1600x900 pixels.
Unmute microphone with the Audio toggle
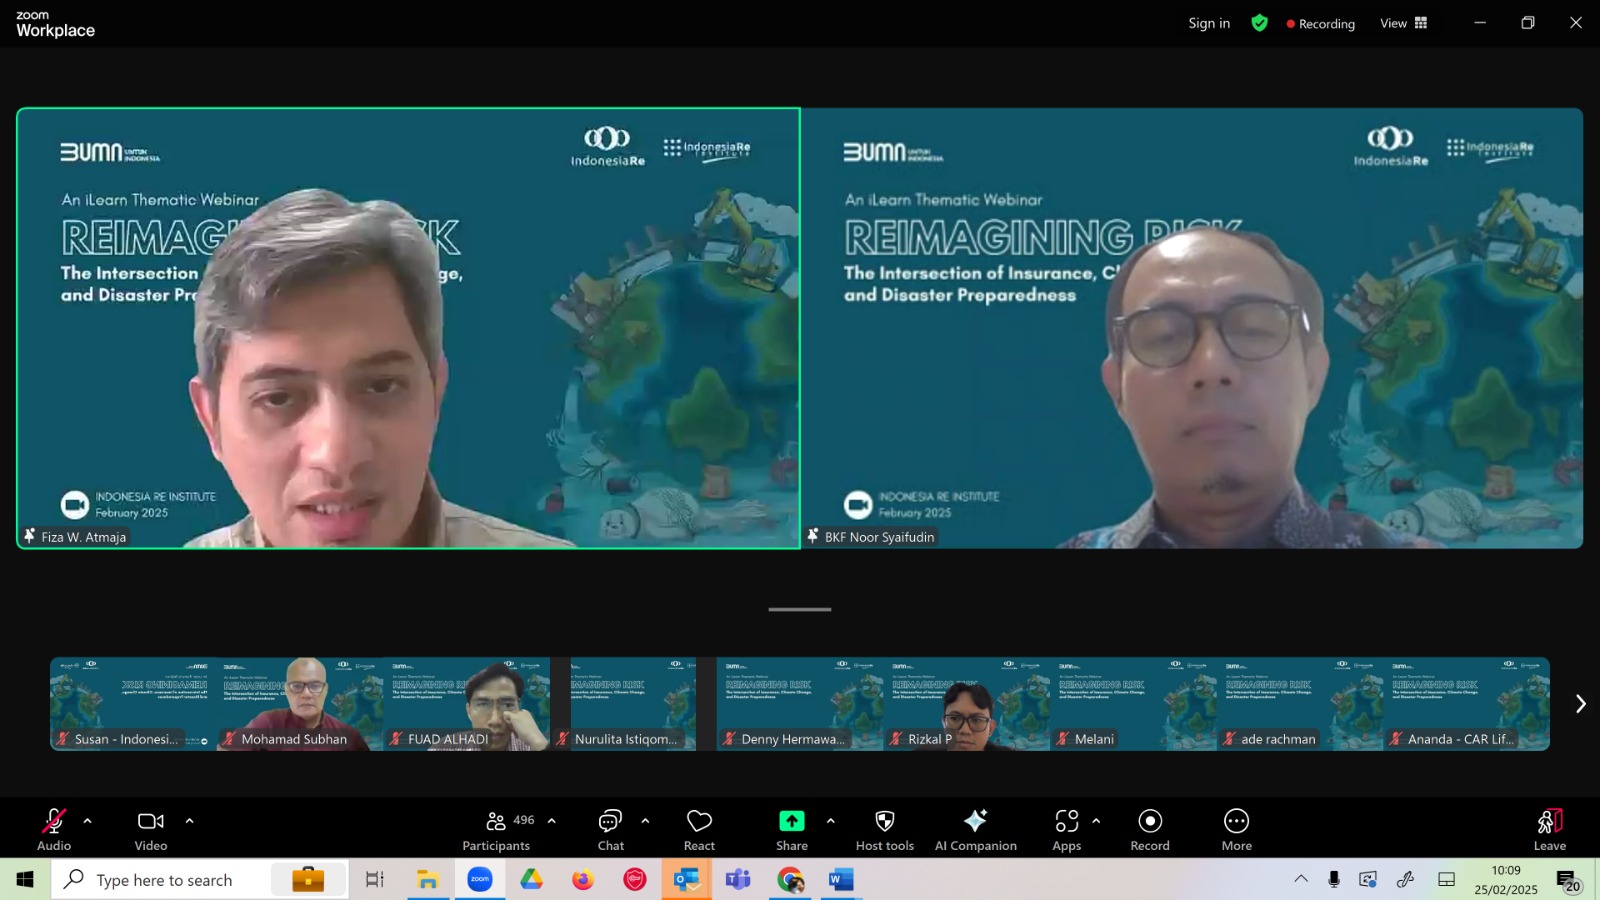[x=54, y=829]
